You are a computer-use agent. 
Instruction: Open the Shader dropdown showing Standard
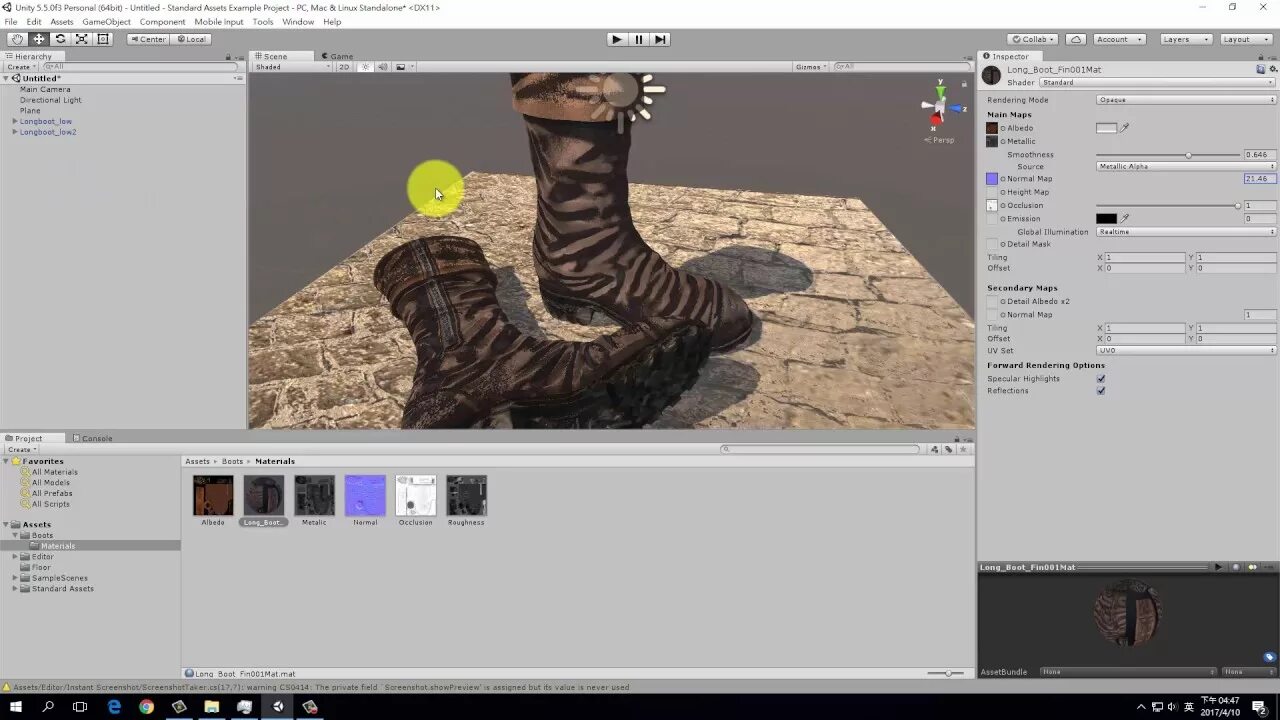[x=1158, y=82]
